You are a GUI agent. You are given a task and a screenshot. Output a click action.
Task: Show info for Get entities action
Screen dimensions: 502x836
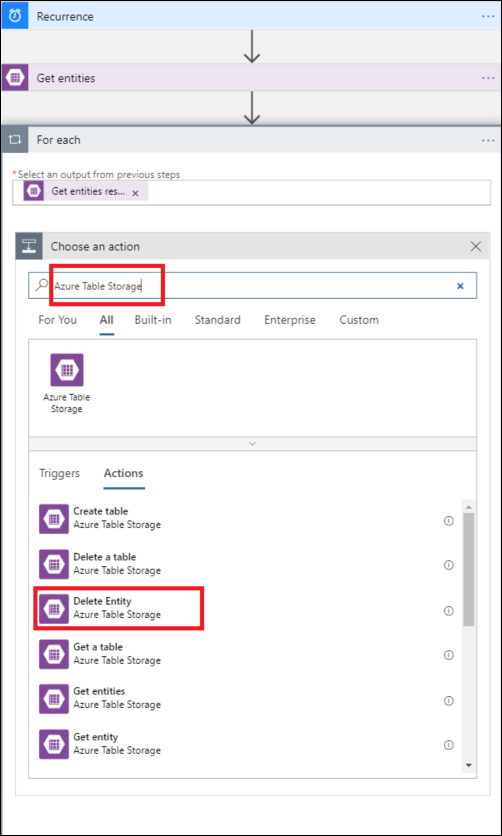[449, 701]
